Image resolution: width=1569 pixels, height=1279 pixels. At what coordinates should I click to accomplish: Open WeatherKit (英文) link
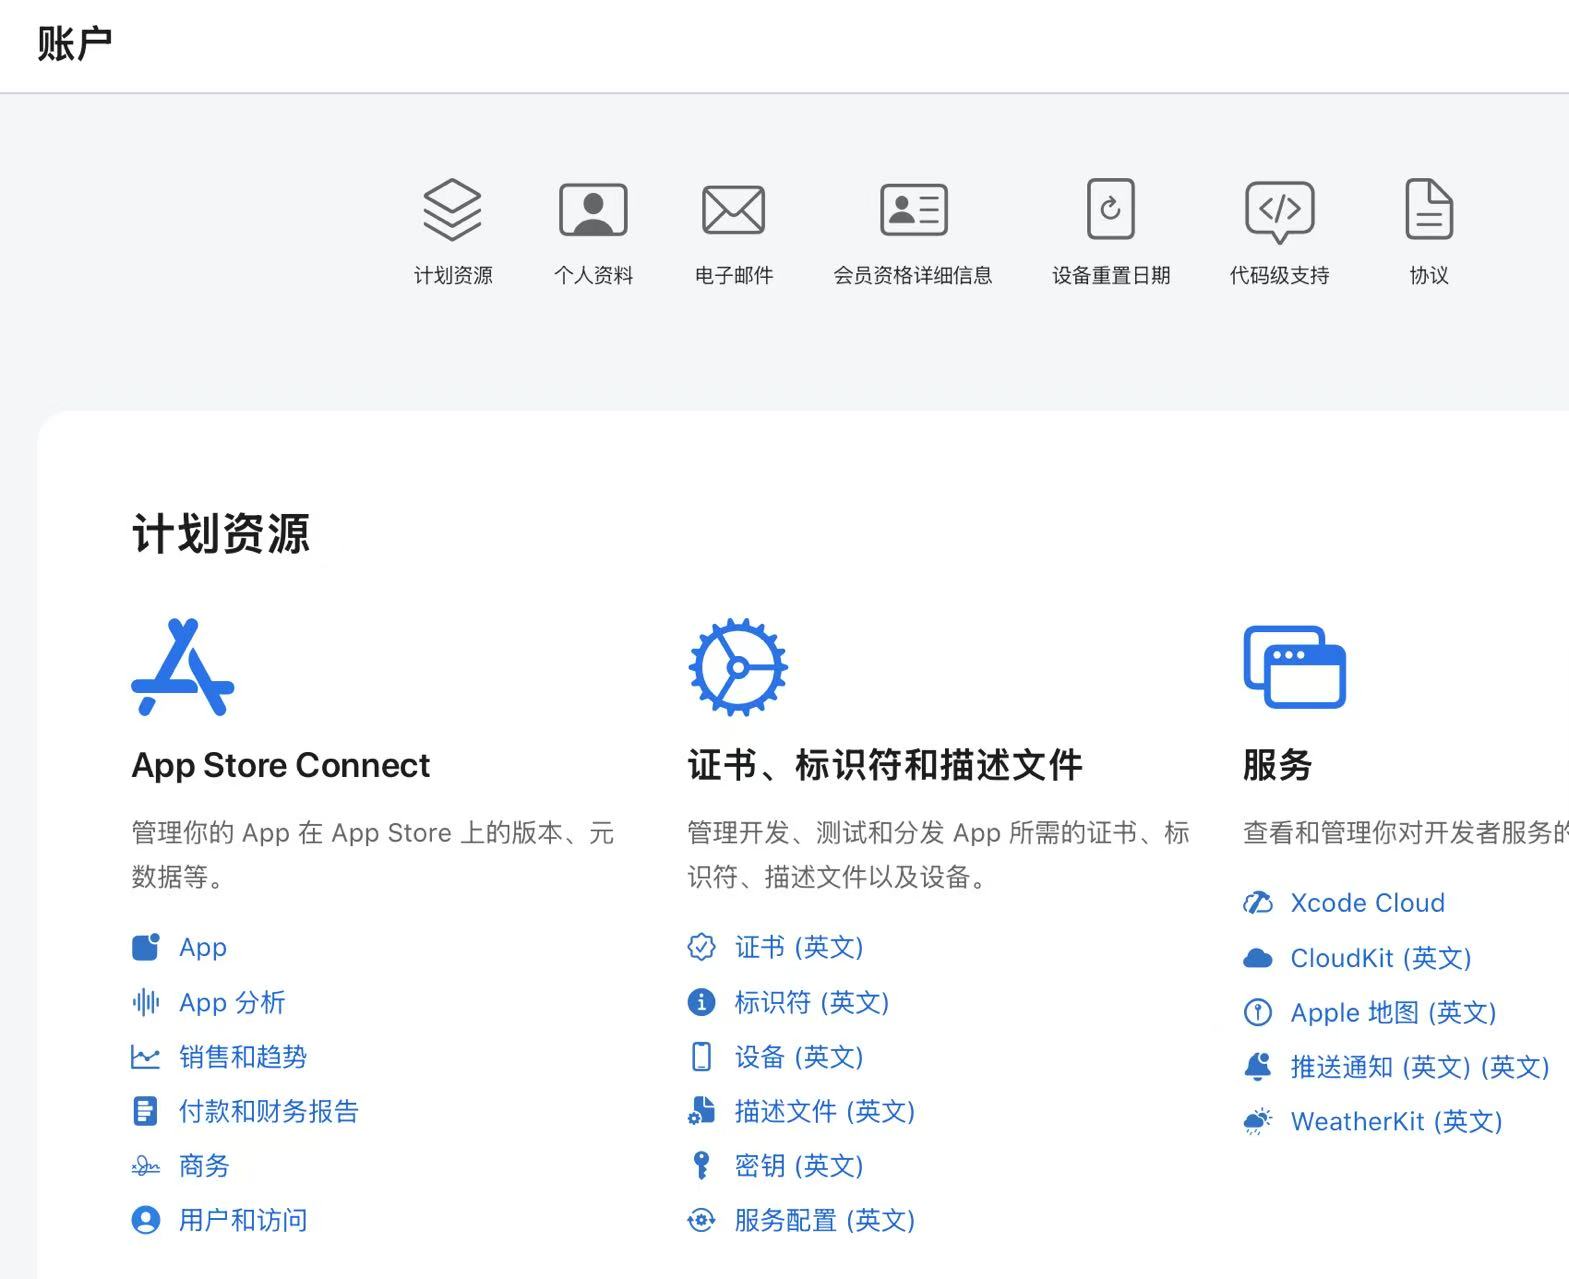1396,1122
